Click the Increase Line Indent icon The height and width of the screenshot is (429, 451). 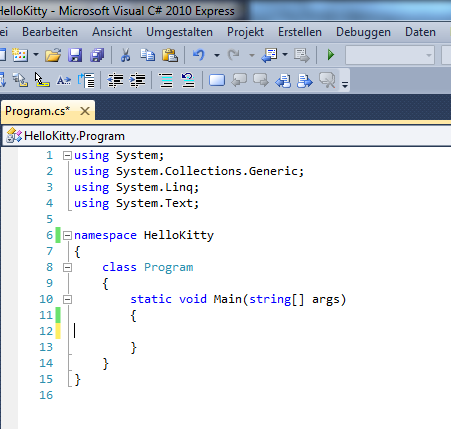point(137,80)
